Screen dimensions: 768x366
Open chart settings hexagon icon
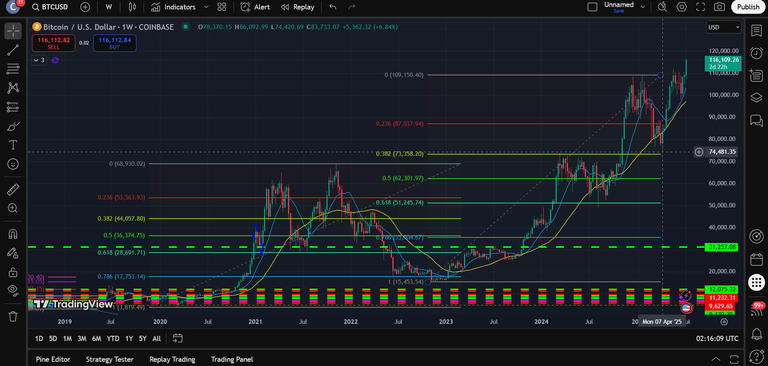[681, 7]
